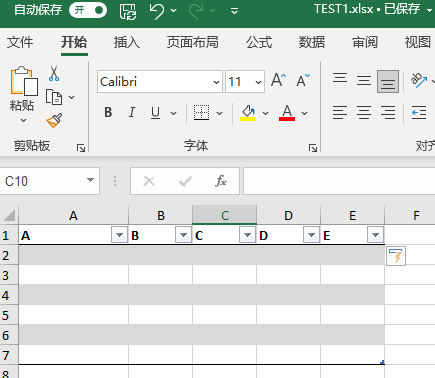This screenshot has height=378, width=435.
Task: Select the Format Painter brush
Action: pyautogui.click(x=54, y=120)
